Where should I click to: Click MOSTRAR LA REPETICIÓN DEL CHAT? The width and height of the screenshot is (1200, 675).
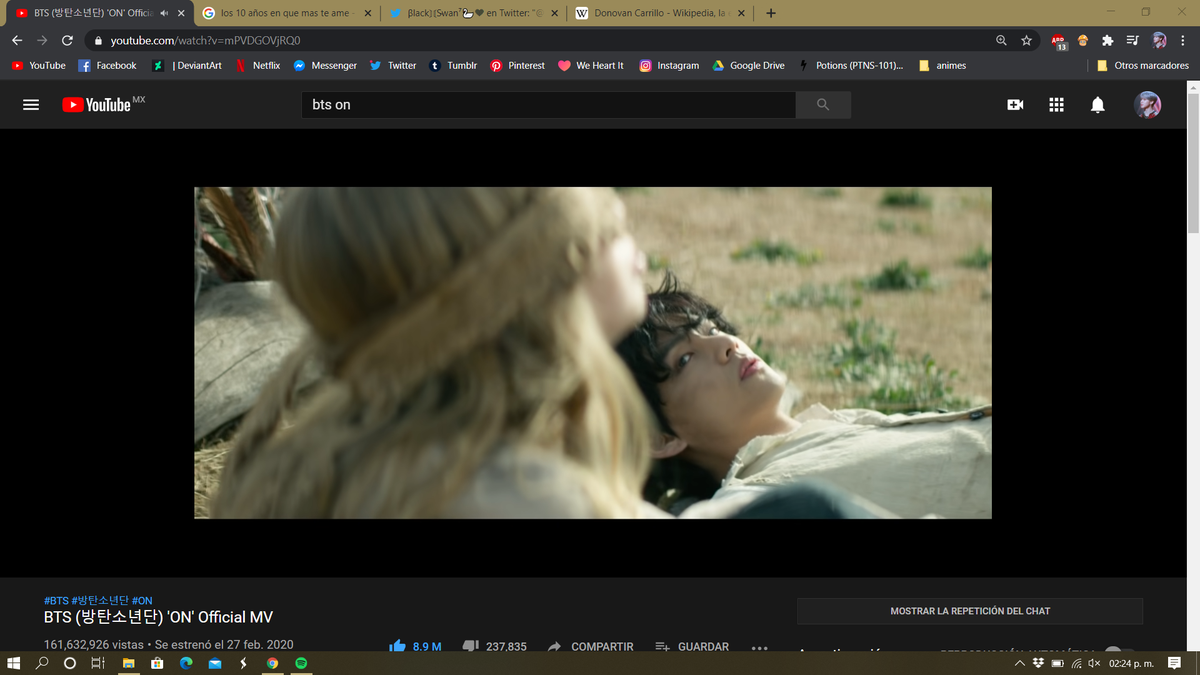click(970, 611)
